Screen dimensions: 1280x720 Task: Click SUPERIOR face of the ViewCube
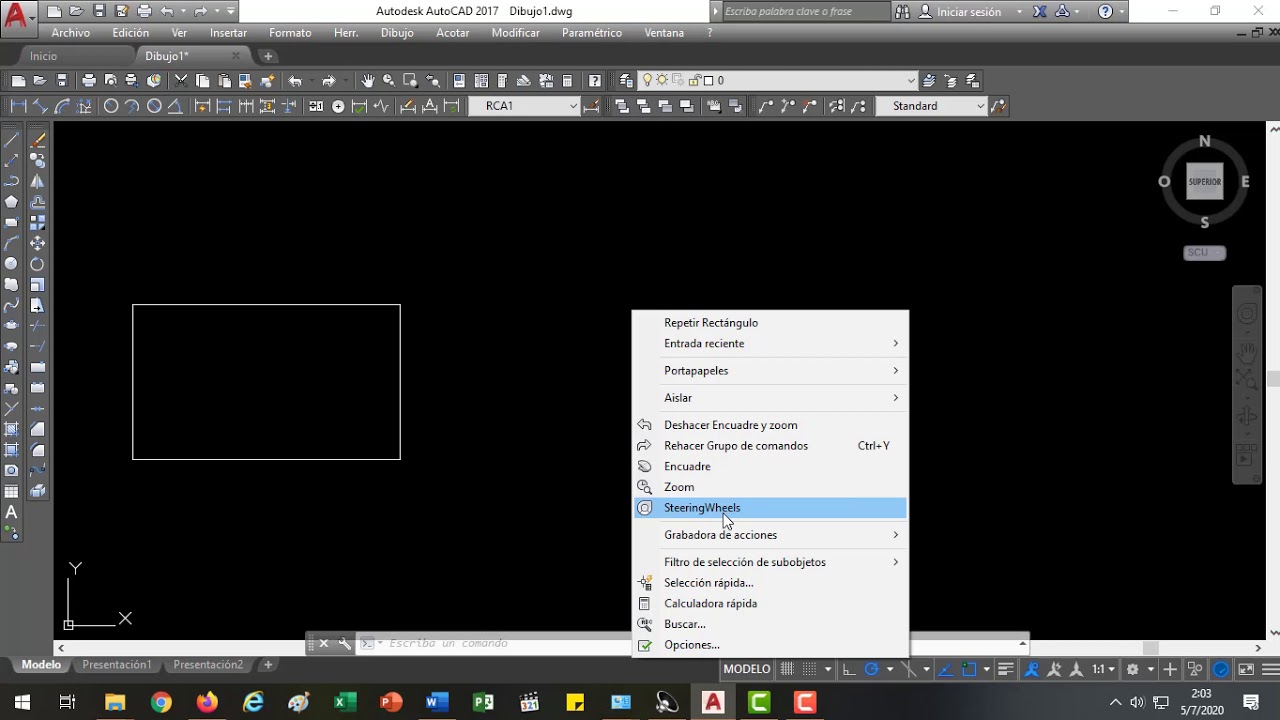(1204, 182)
